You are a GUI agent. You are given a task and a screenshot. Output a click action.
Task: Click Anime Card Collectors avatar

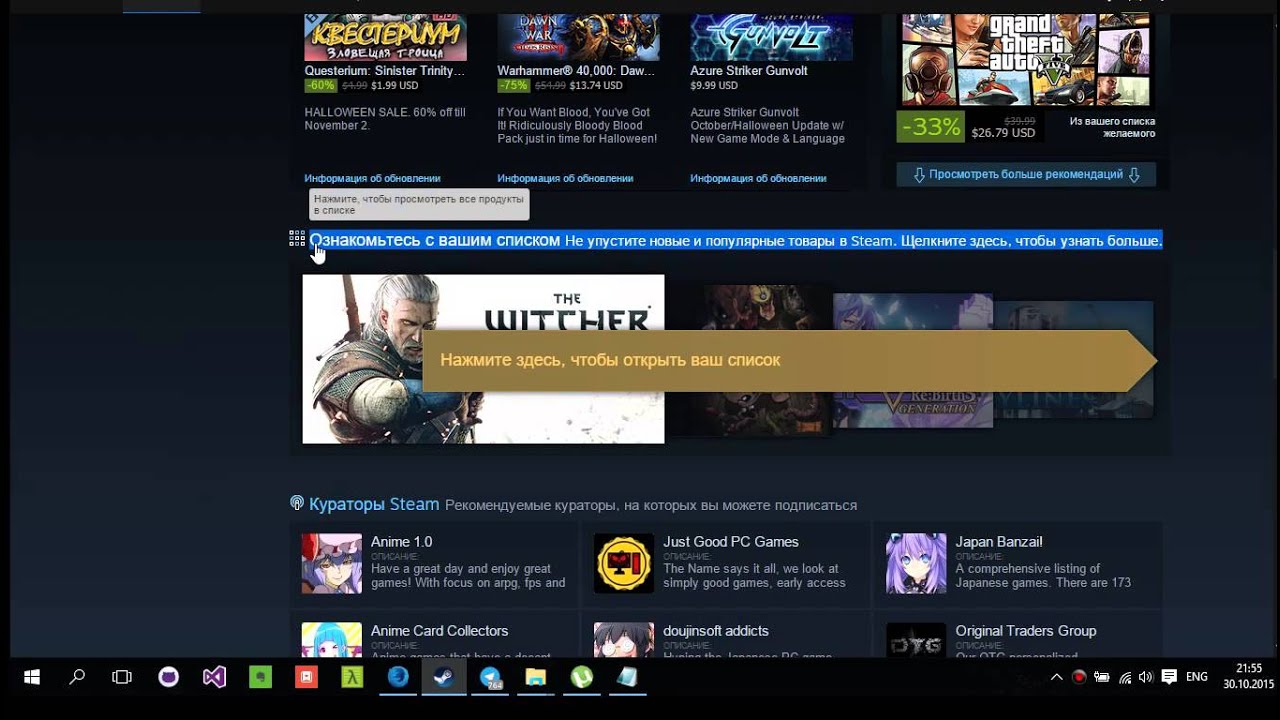(x=332, y=640)
